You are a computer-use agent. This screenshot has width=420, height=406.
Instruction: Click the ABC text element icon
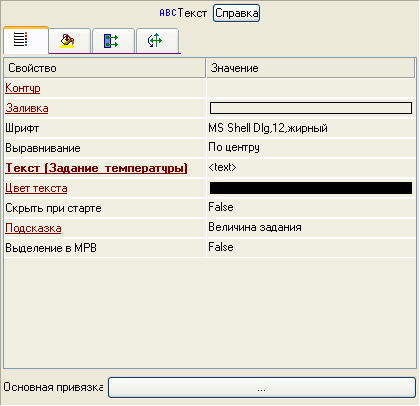(168, 13)
